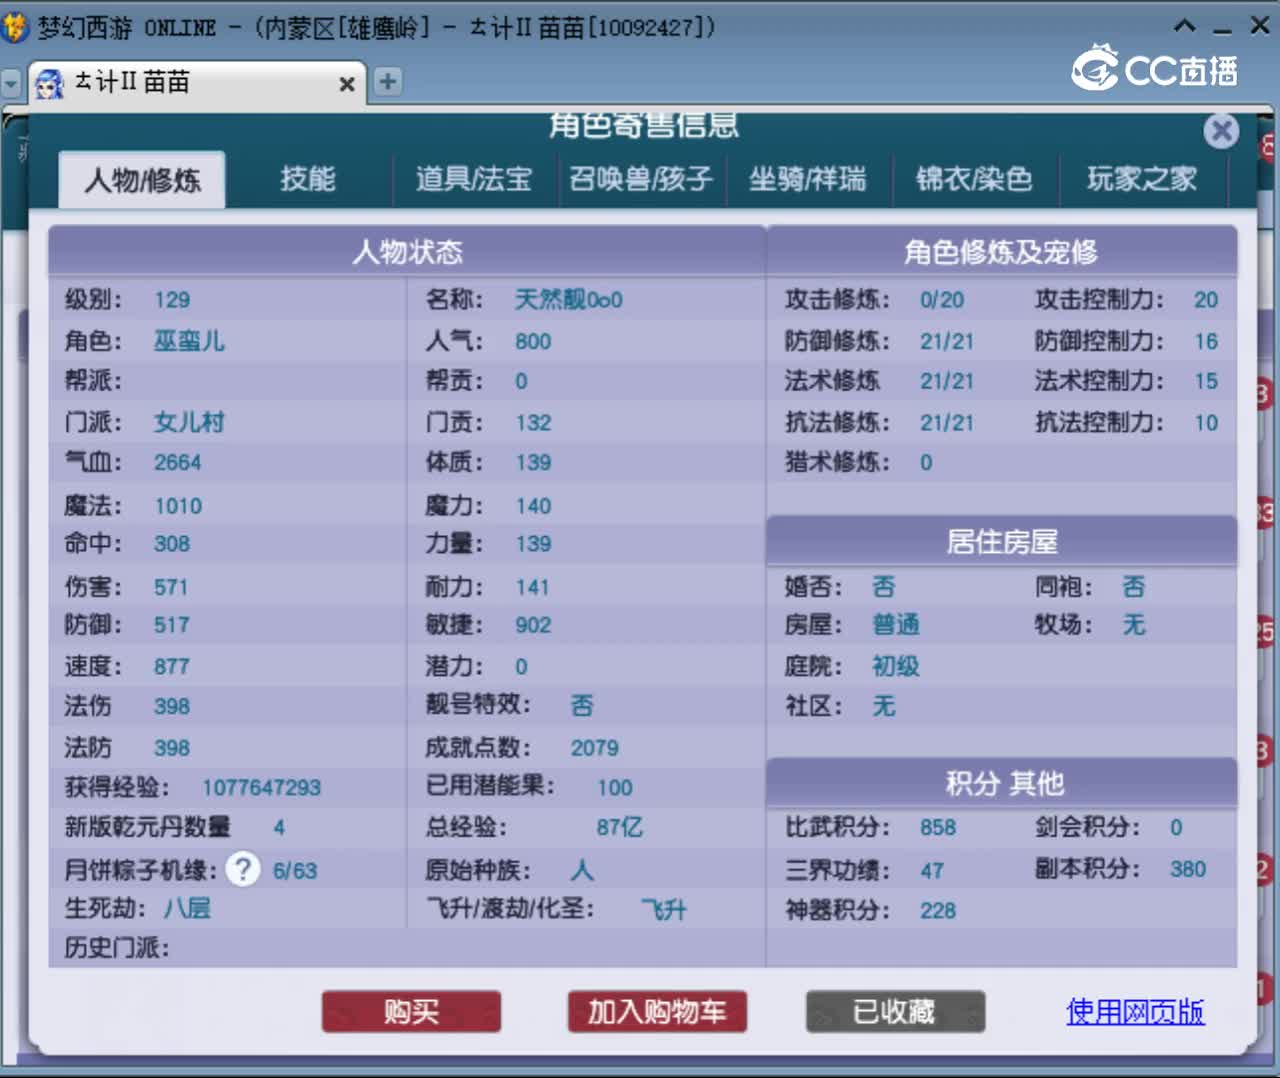Click the 总经验 value 87亿

(x=620, y=828)
